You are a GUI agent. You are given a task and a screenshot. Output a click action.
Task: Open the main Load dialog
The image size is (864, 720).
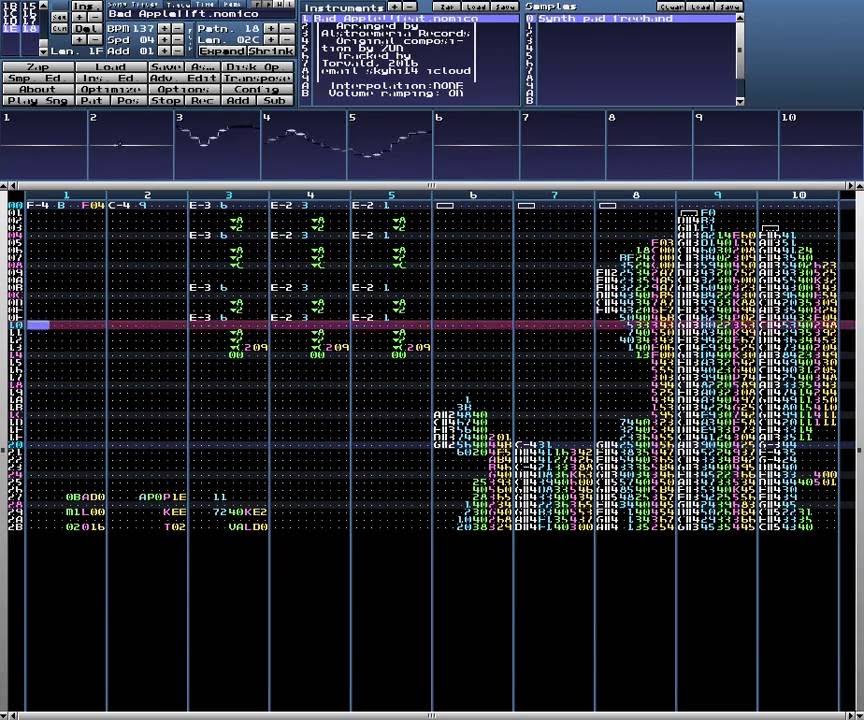pos(111,67)
